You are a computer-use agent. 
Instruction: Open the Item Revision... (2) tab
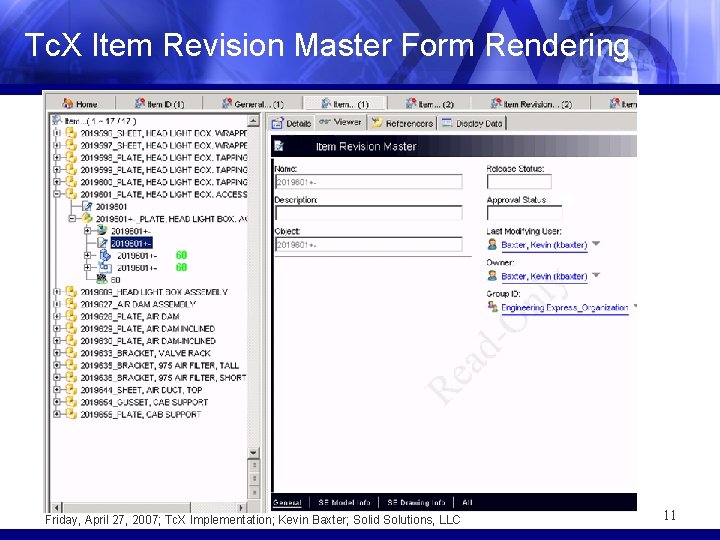[531, 104]
